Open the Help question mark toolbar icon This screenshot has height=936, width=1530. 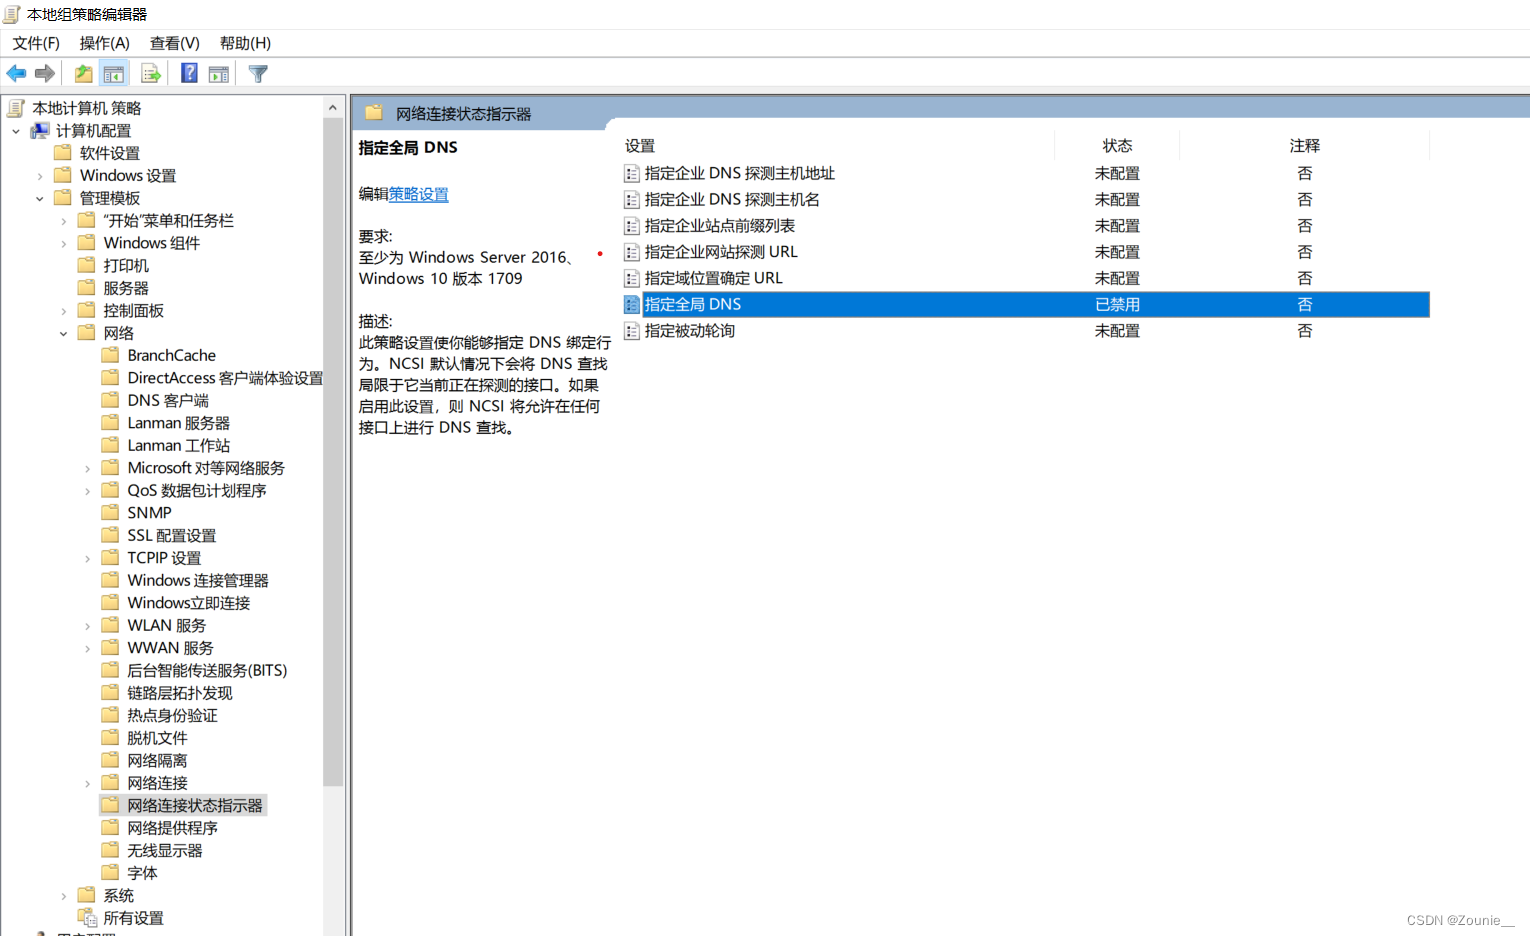coord(189,73)
